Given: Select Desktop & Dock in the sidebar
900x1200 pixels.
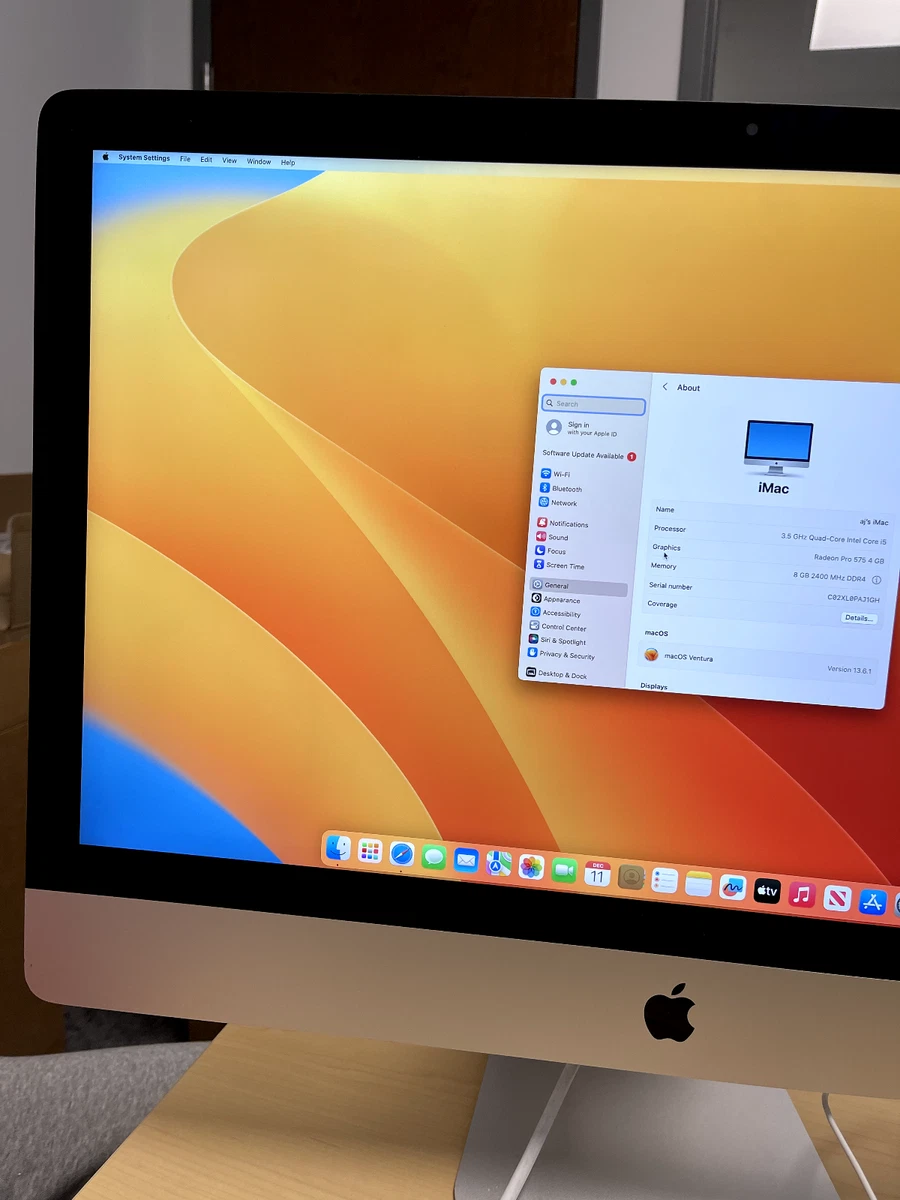Looking at the screenshot, I should point(564,675).
